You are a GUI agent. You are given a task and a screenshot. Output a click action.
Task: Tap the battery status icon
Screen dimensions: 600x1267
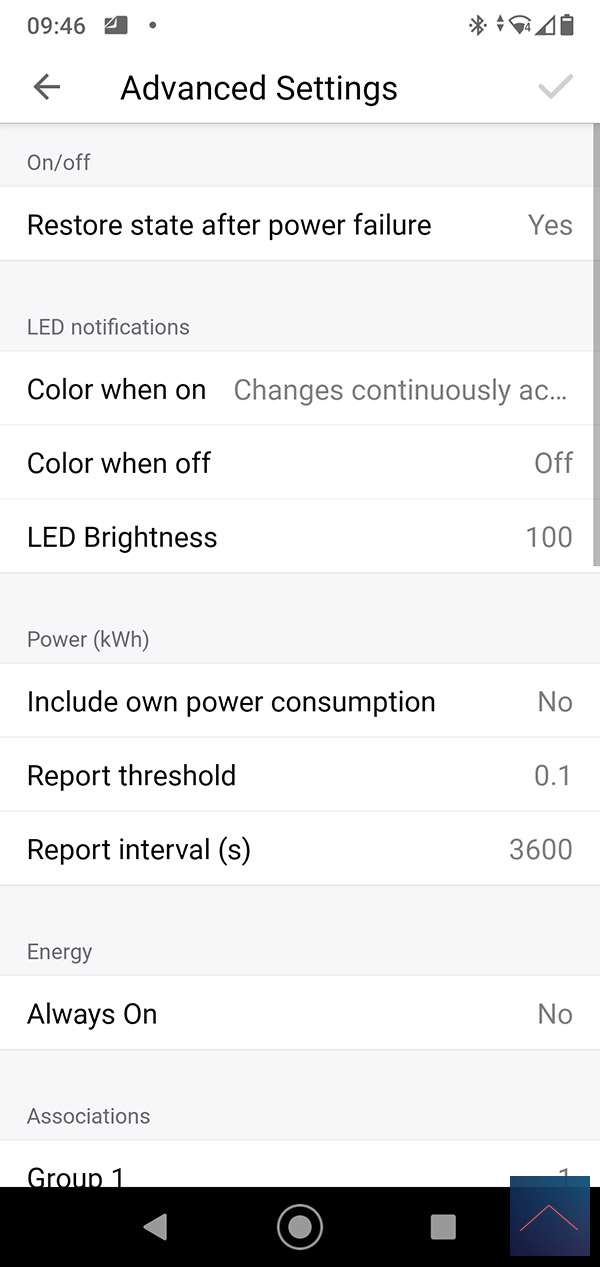point(568,25)
